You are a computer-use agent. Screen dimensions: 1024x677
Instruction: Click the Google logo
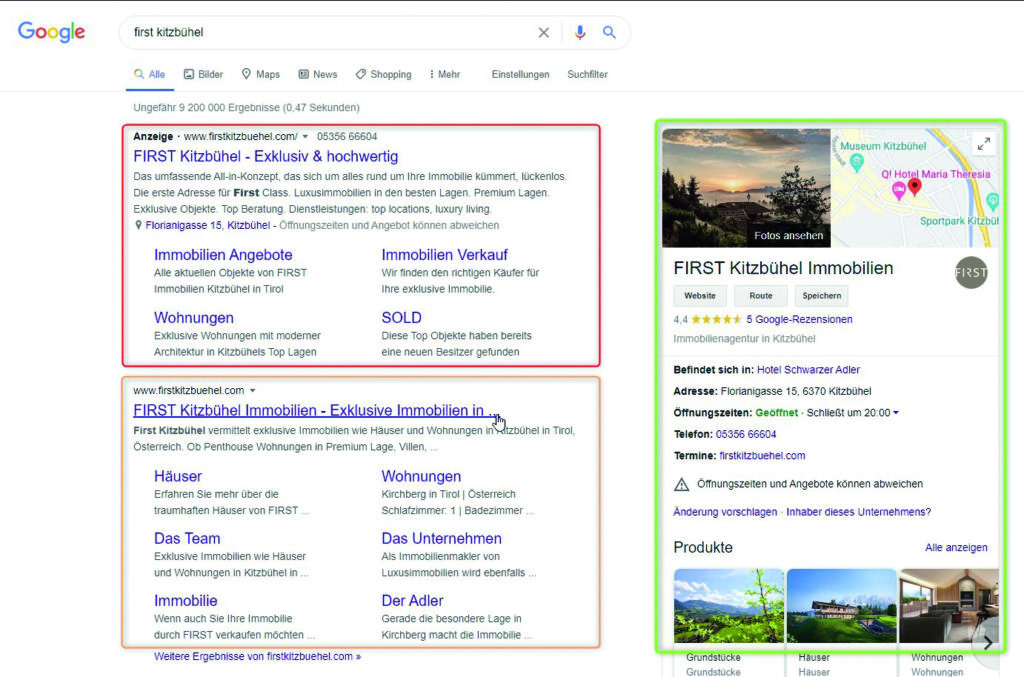tap(52, 32)
